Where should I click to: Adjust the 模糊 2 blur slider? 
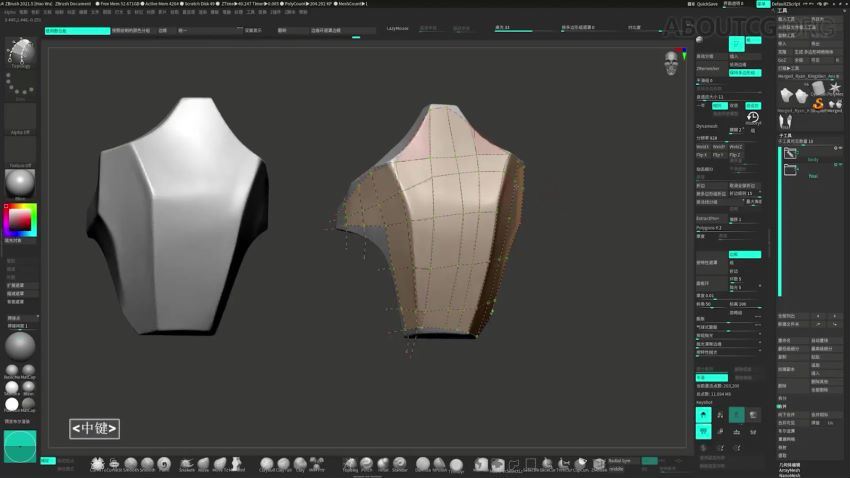[x=737, y=130]
